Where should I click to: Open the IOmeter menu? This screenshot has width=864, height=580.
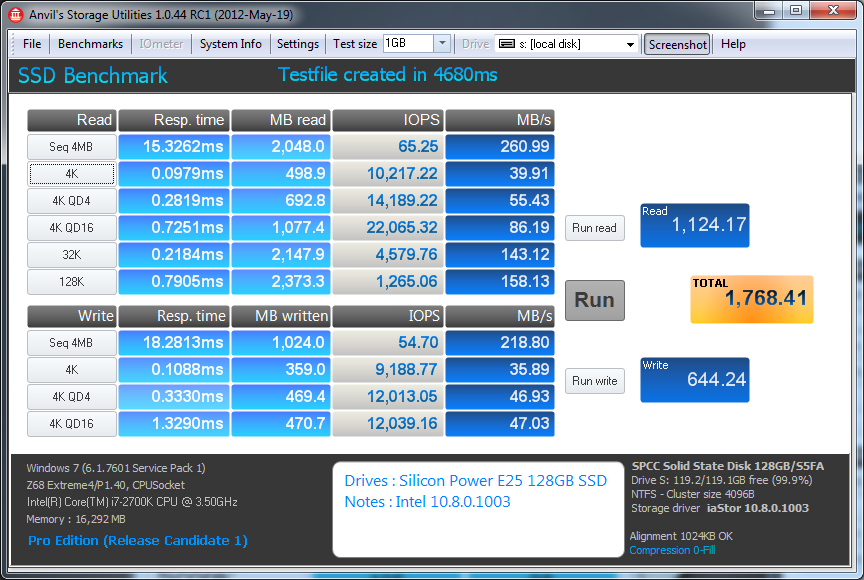click(x=161, y=44)
